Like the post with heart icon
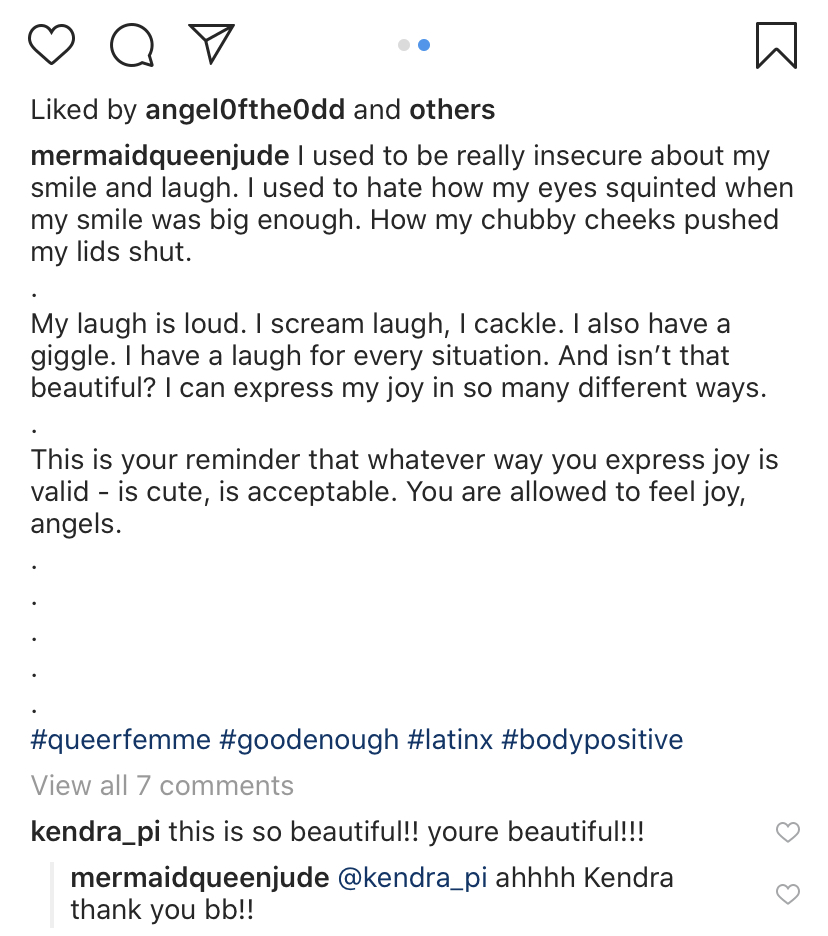This screenshot has width=828, height=936. tap(51, 45)
